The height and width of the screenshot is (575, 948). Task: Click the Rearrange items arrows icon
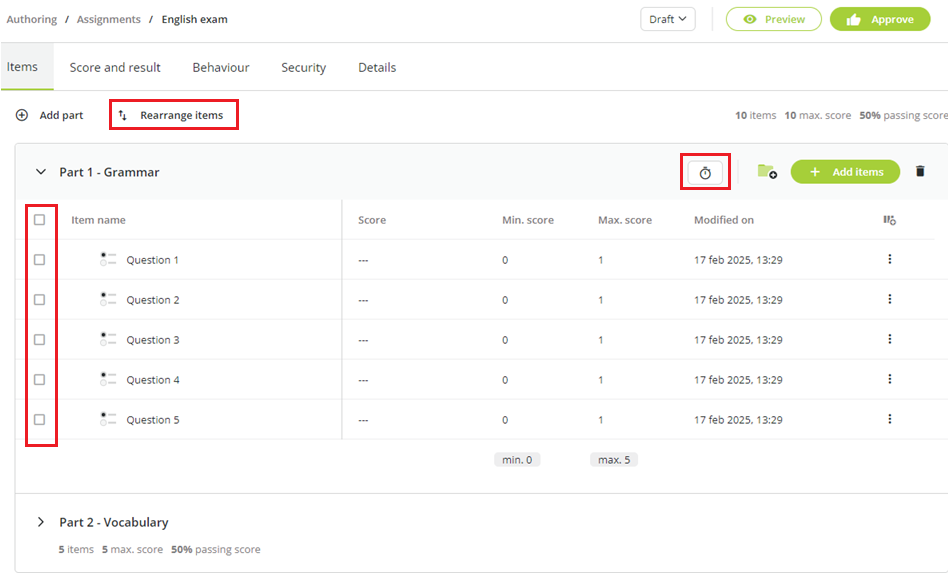point(123,115)
